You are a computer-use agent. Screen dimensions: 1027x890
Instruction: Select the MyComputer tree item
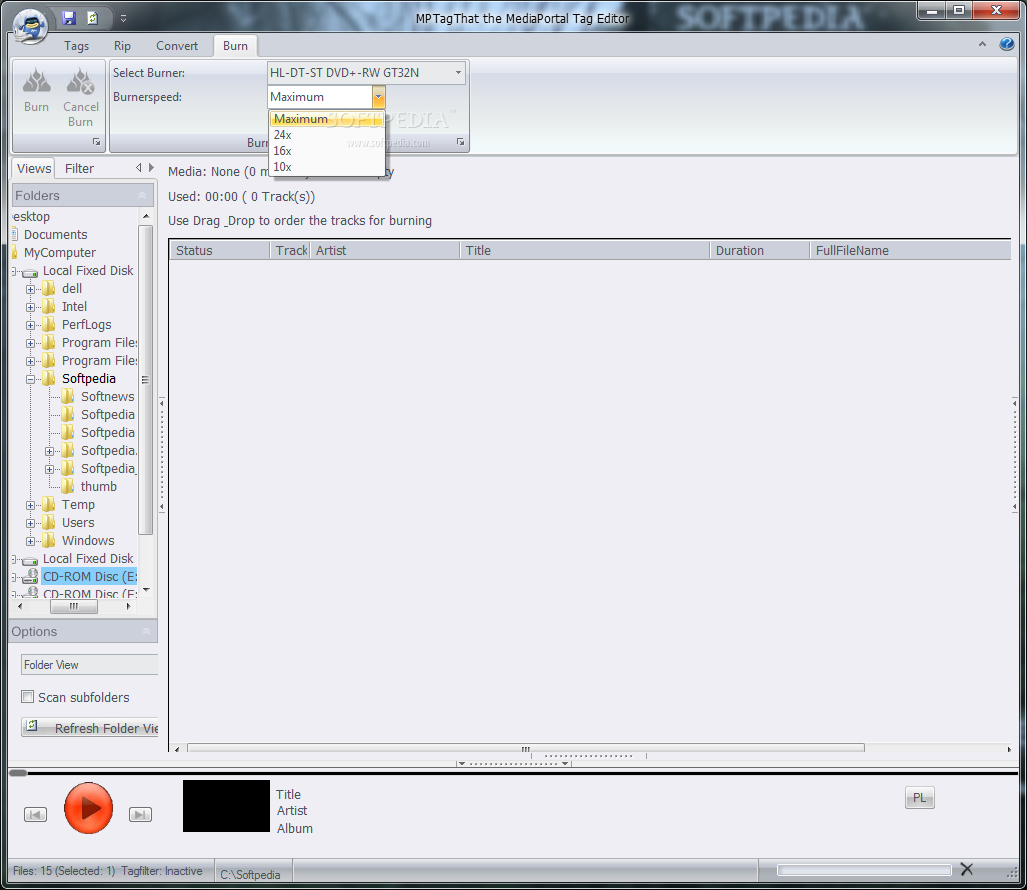[60, 252]
